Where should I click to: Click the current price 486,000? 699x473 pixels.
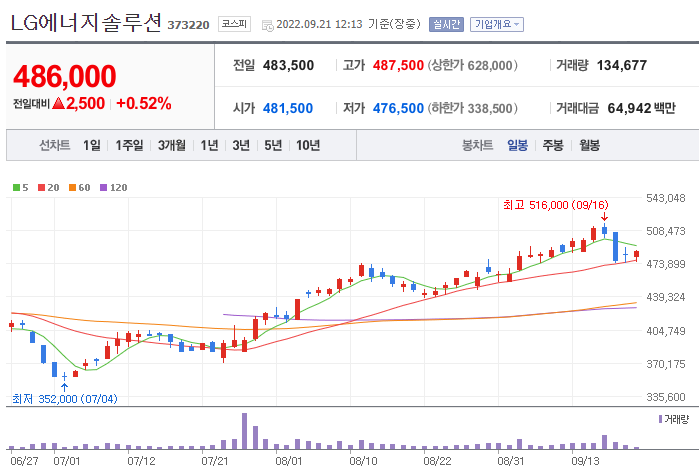pyautogui.click(x=65, y=76)
